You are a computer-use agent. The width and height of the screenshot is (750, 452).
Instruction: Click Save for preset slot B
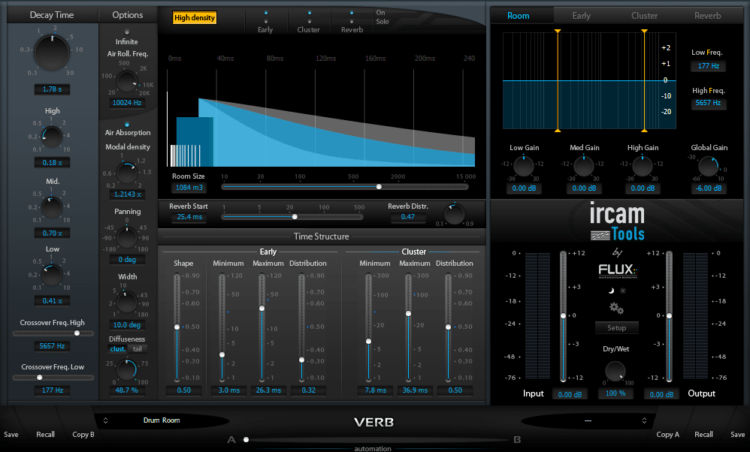pos(738,434)
